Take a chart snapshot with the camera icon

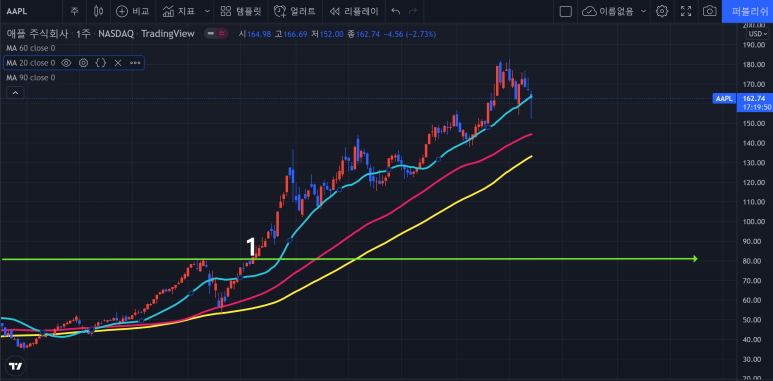pos(709,11)
